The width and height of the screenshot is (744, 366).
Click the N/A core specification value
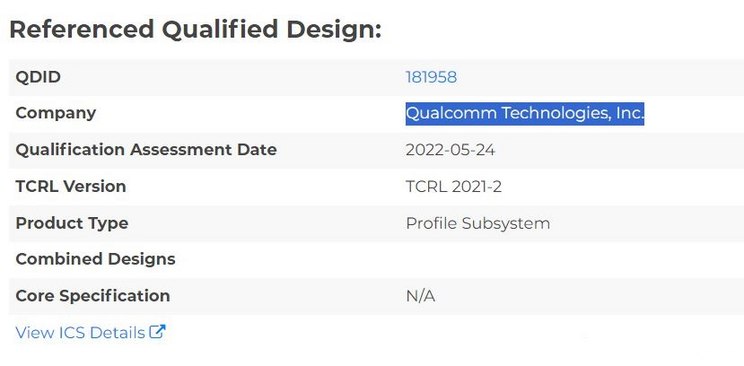click(420, 296)
